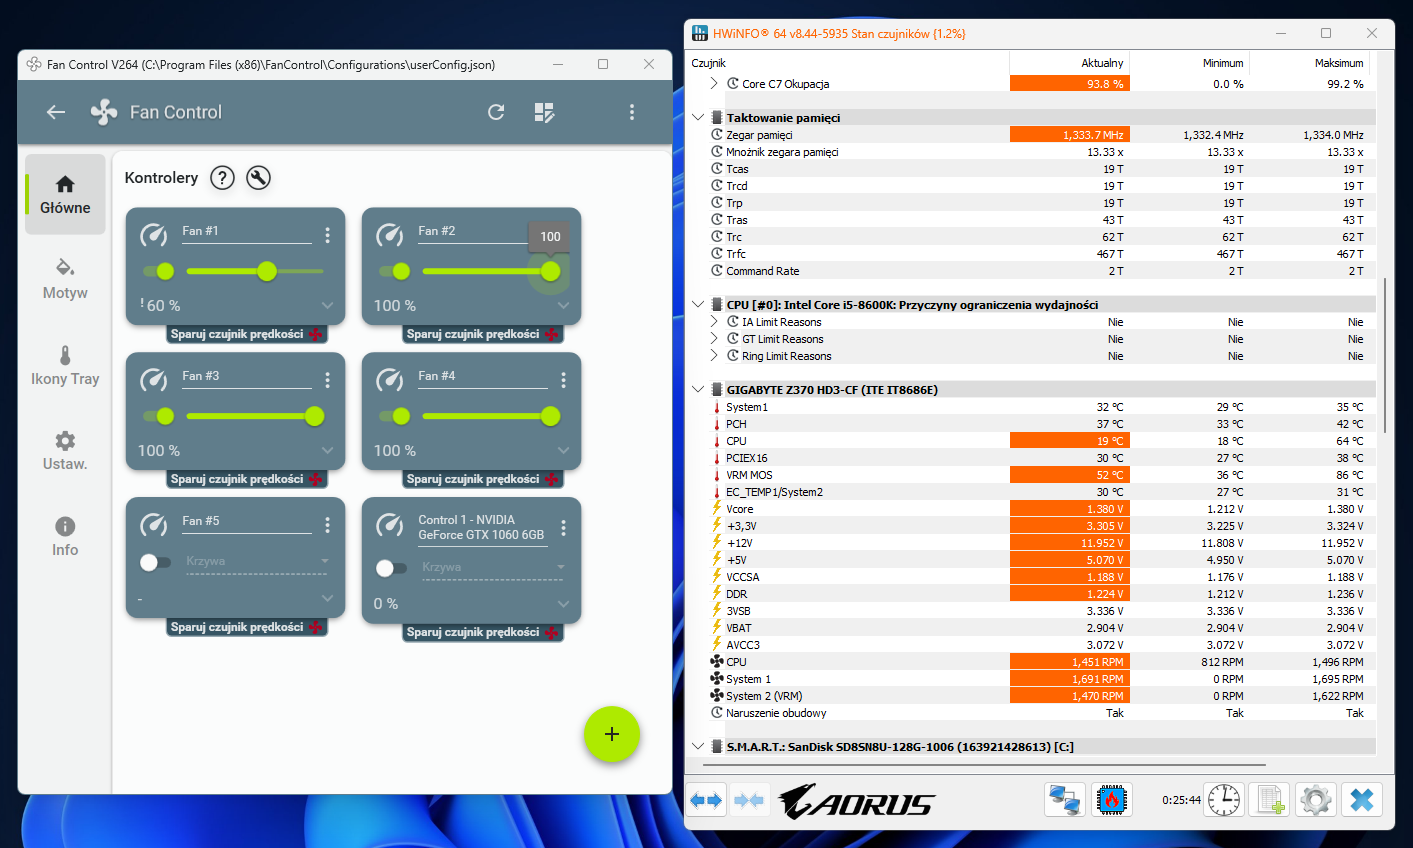This screenshot has height=848, width=1413.
Task: Click the log file icon in HWiNFO toolbar
Action: pyautogui.click(x=1270, y=800)
